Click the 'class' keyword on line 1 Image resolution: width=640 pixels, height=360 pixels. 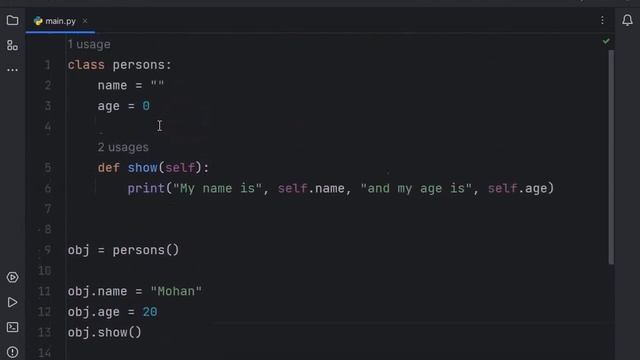pos(86,65)
